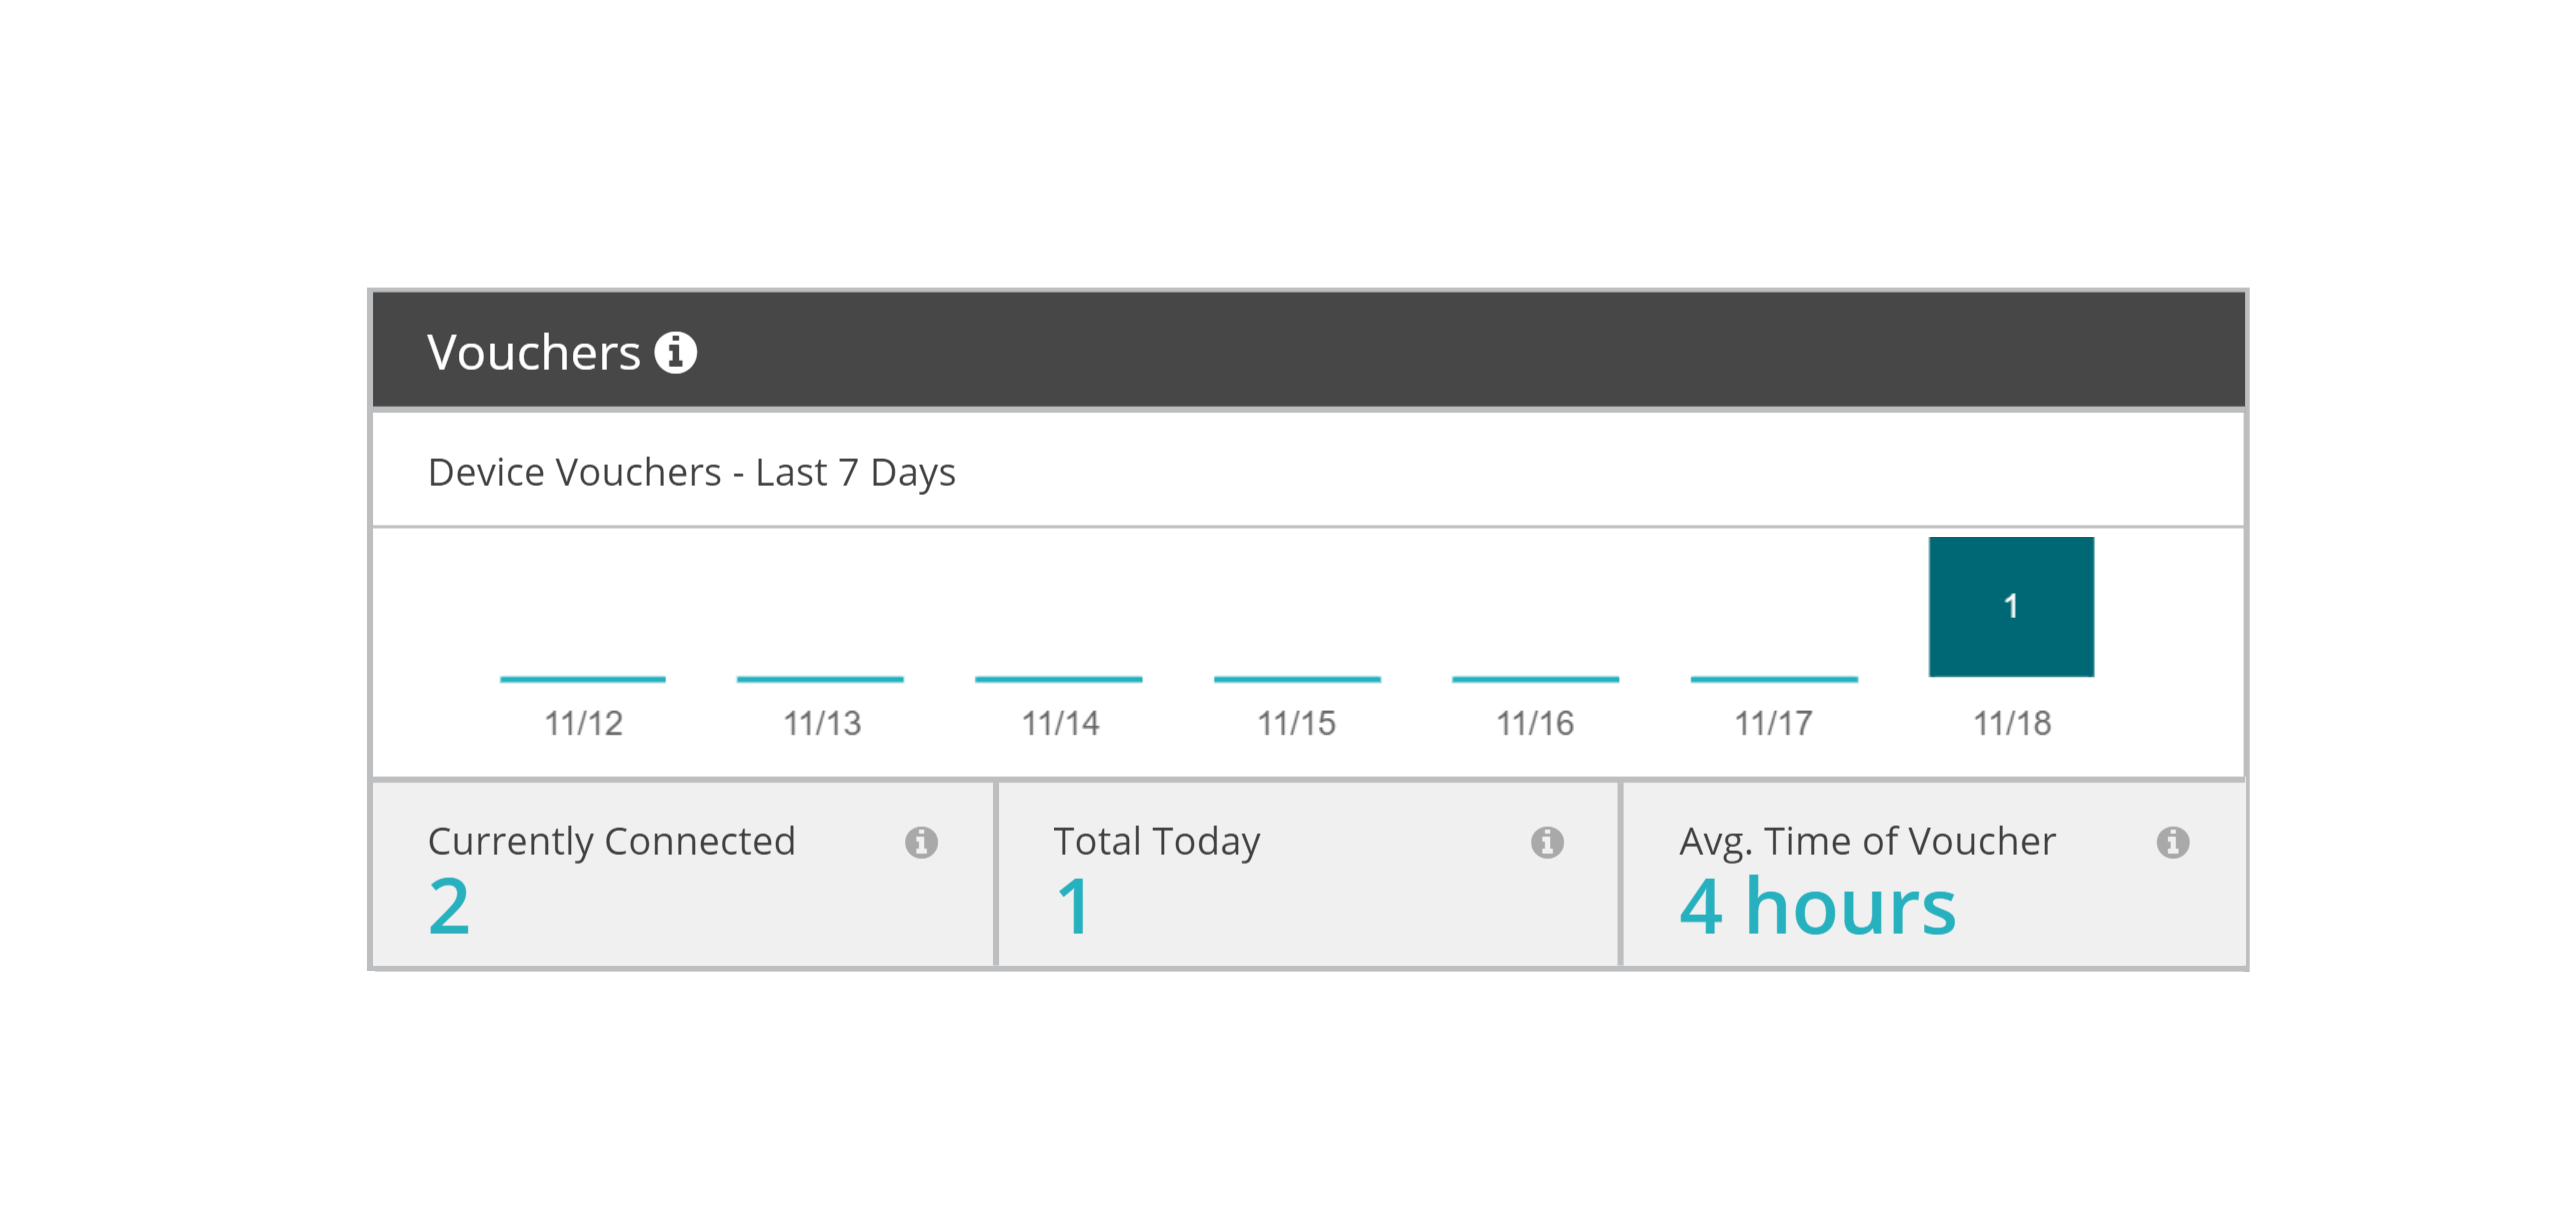Image resolution: width=2560 pixels, height=1222 pixels.
Task: Click the Total Today value 1
Action: (x=1074, y=907)
